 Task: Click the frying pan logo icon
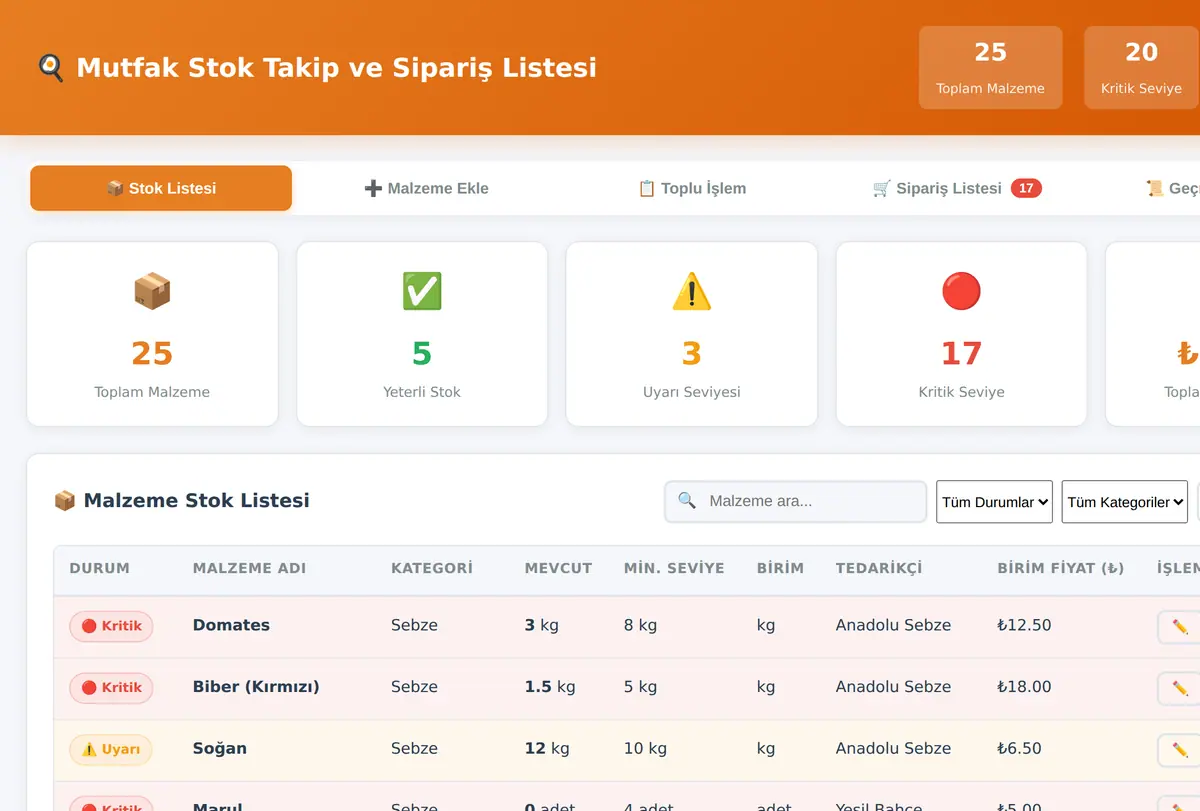(x=50, y=67)
